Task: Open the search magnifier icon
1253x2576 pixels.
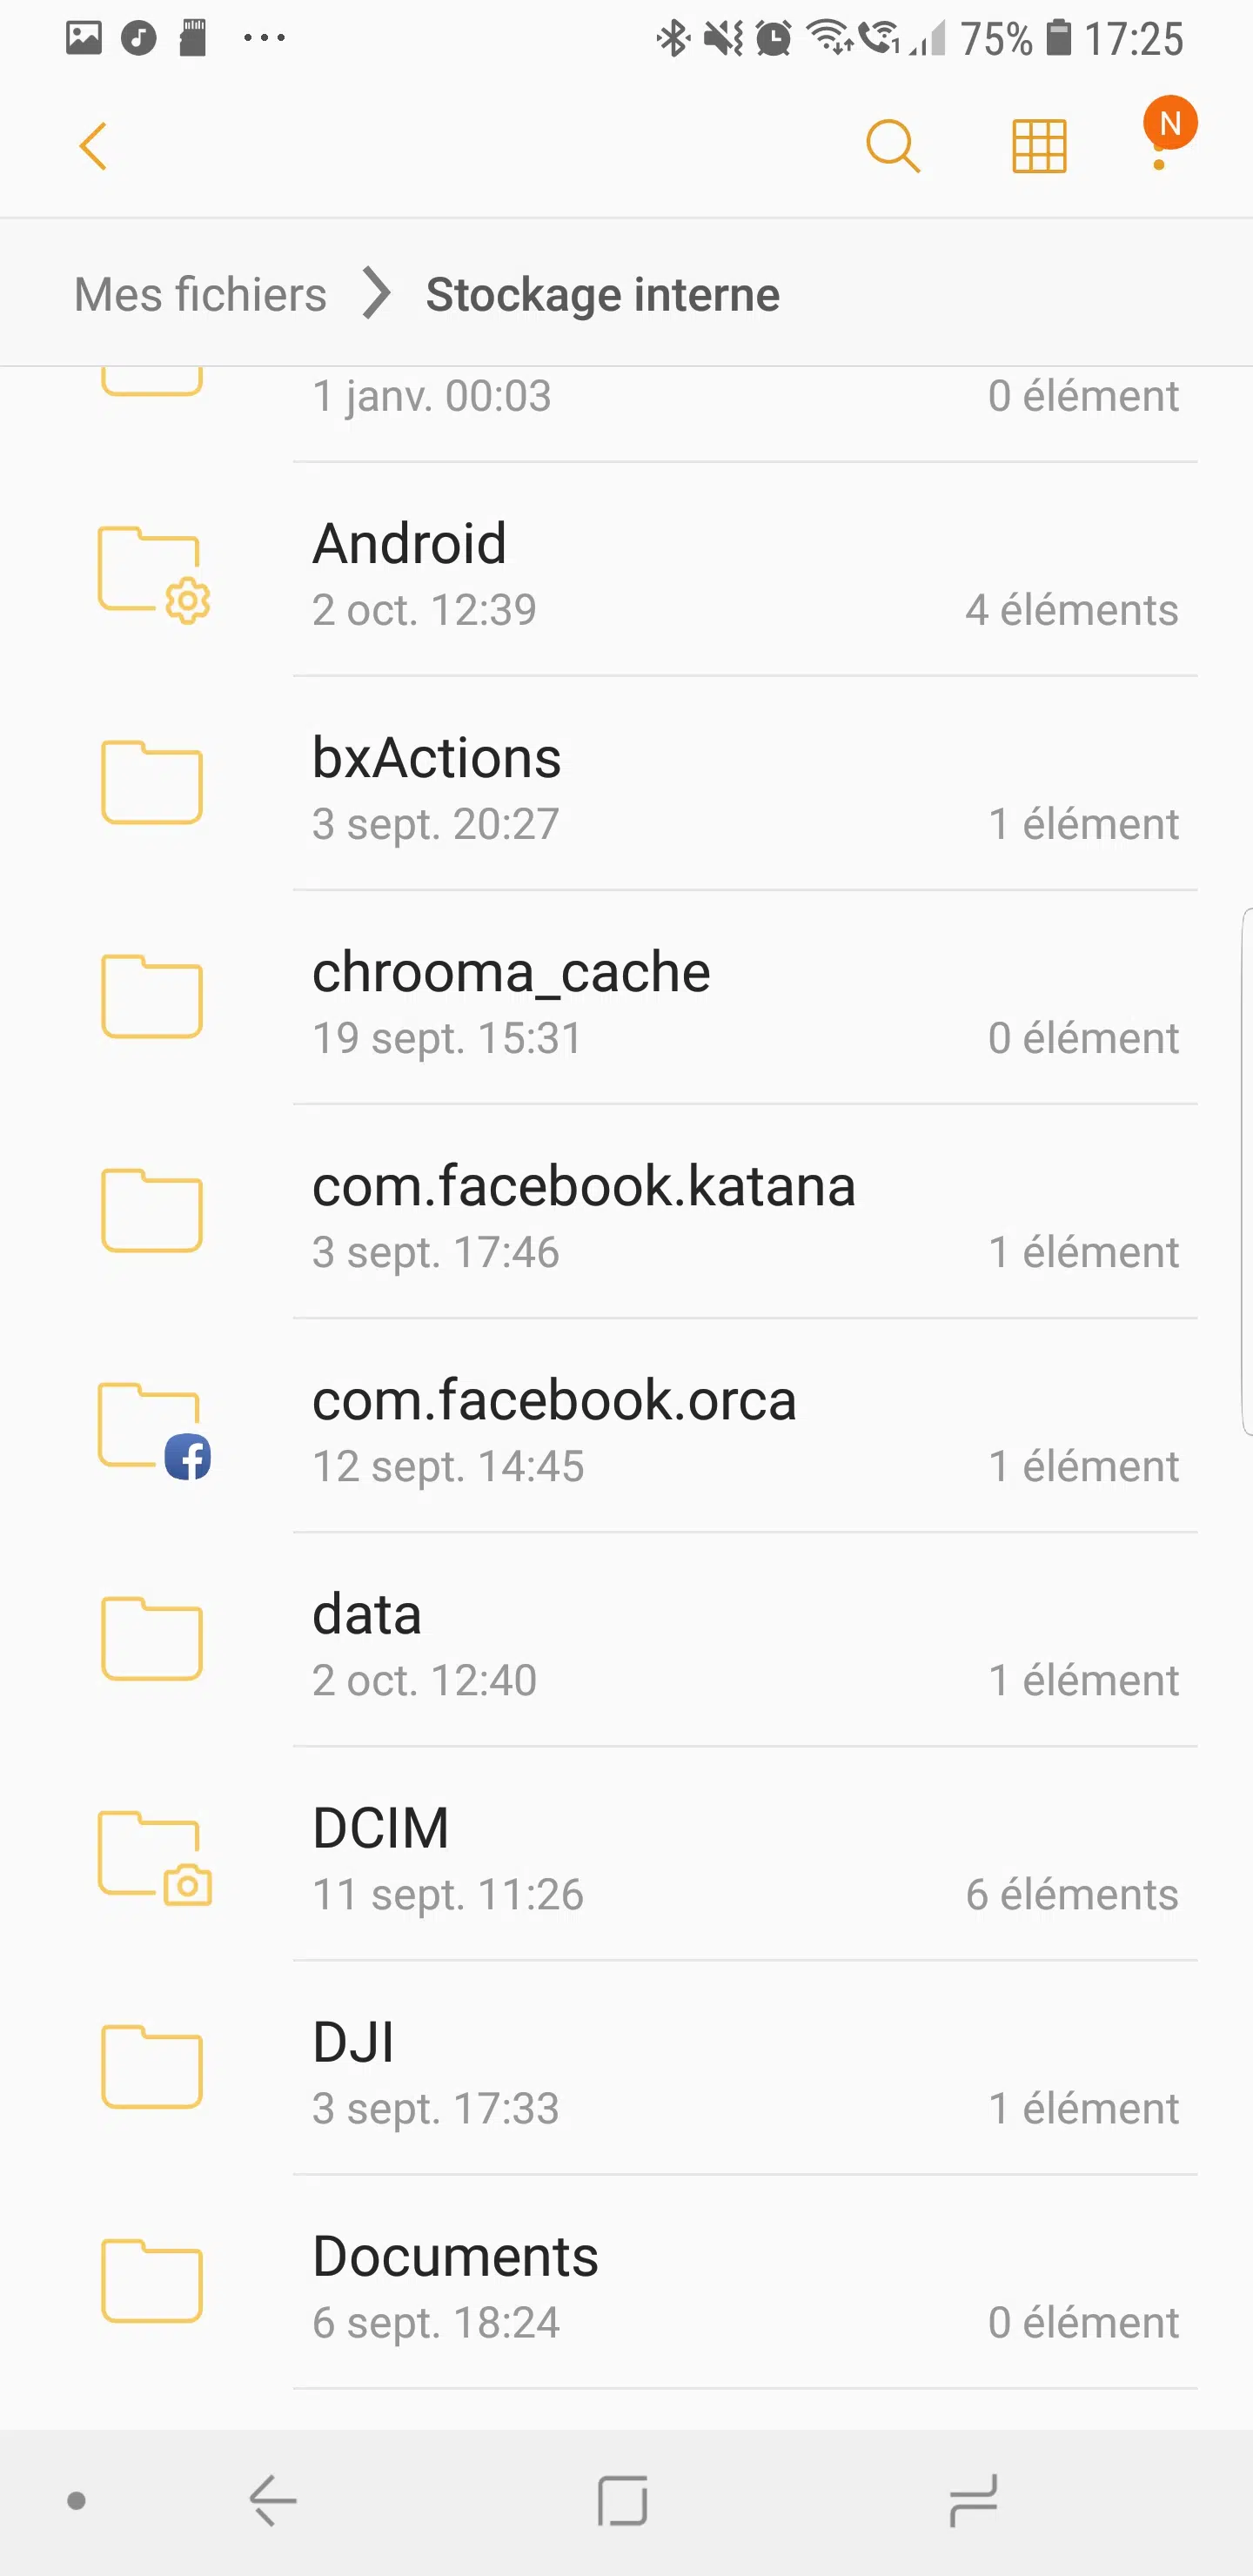Action: point(892,147)
